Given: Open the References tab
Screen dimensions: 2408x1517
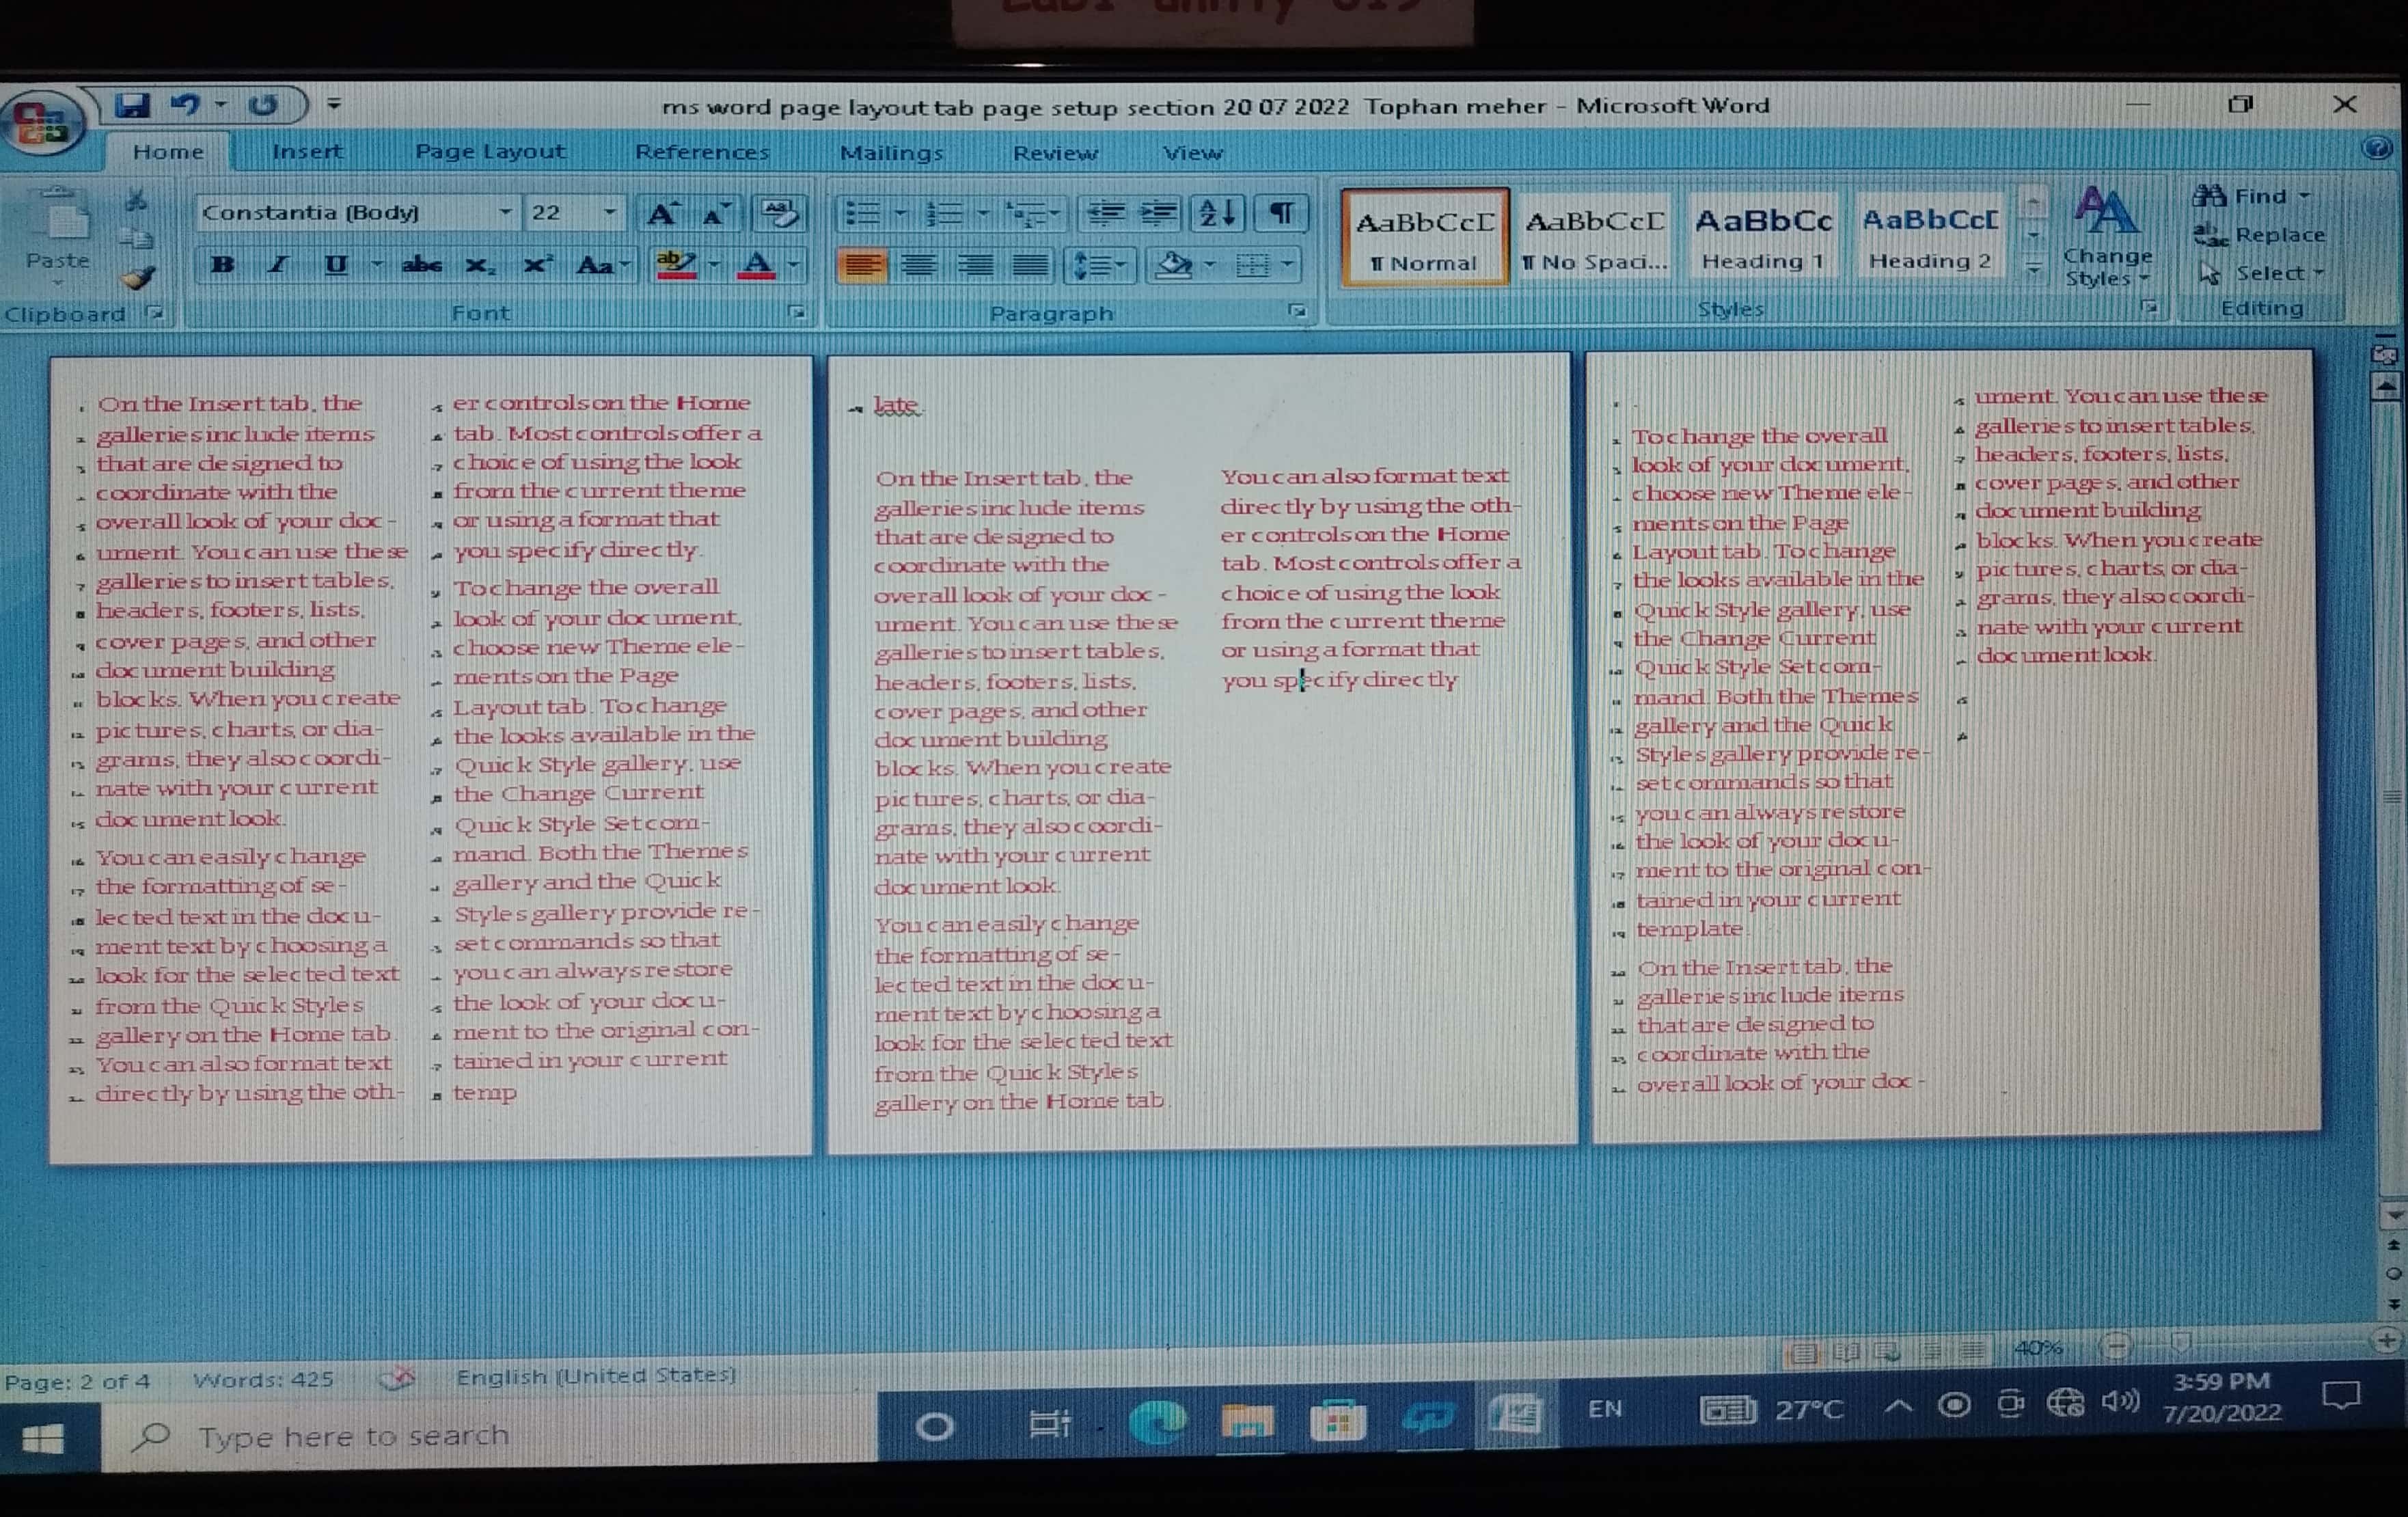Looking at the screenshot, I should (702, 153).
